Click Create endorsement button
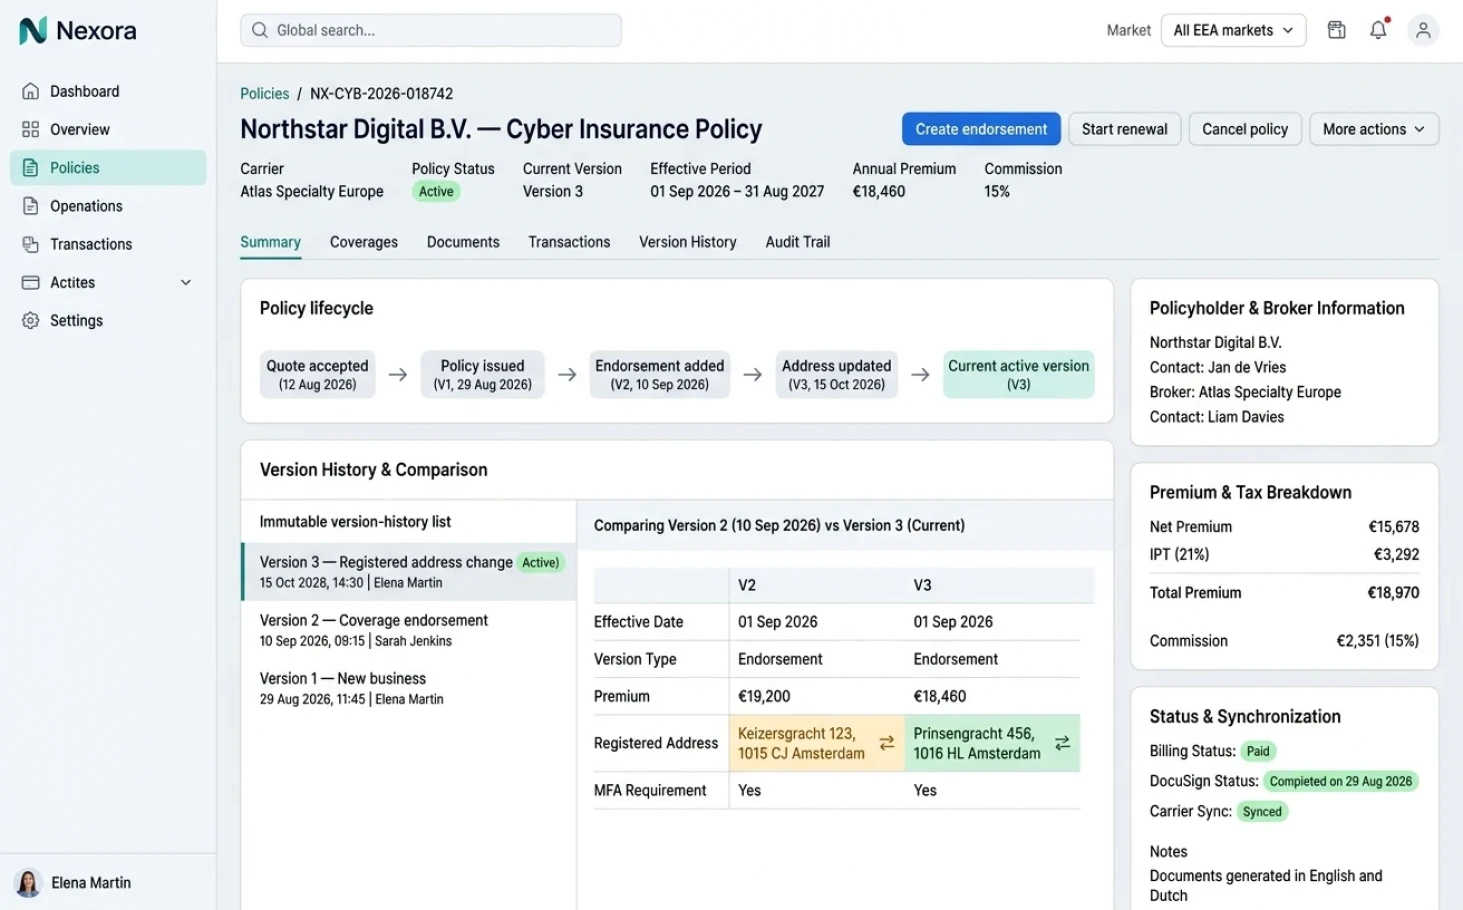 [981, 129]
